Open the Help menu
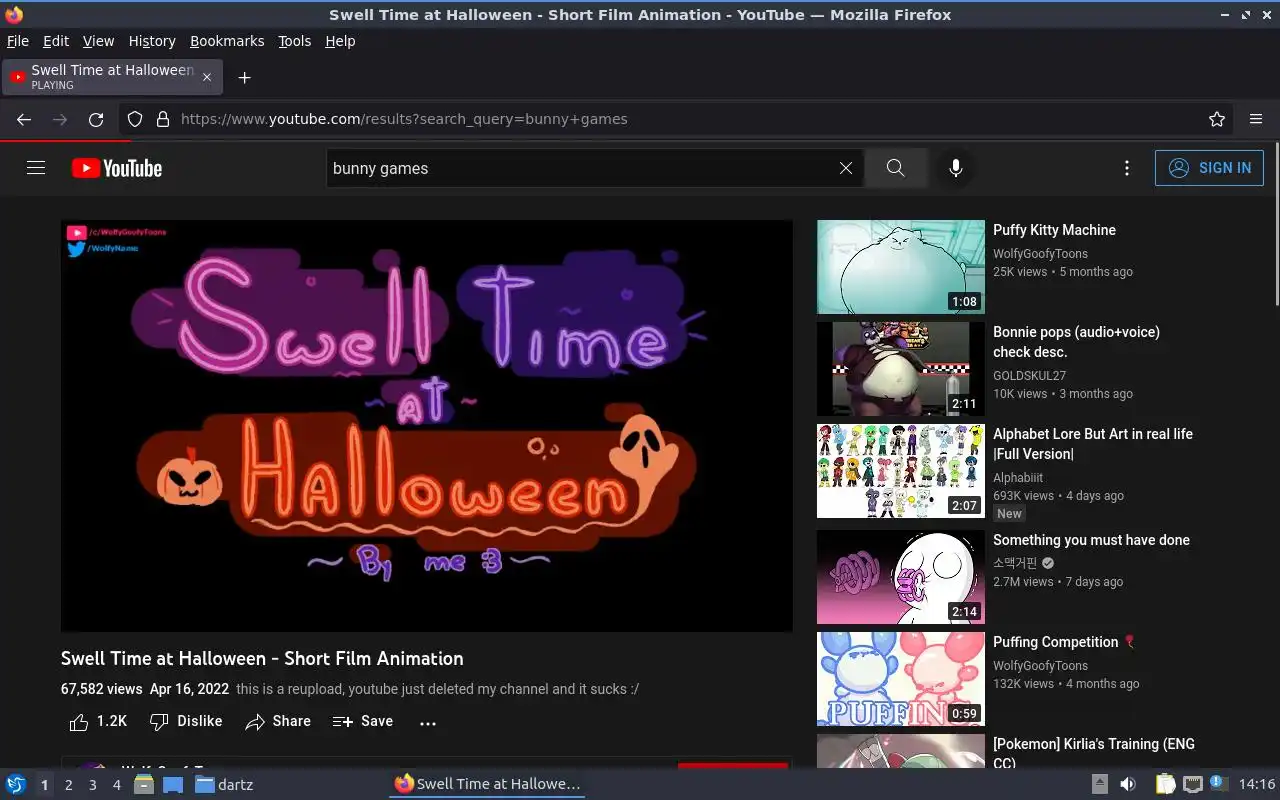This screenshot has width=1280, height=800. [x=340, y=41]
